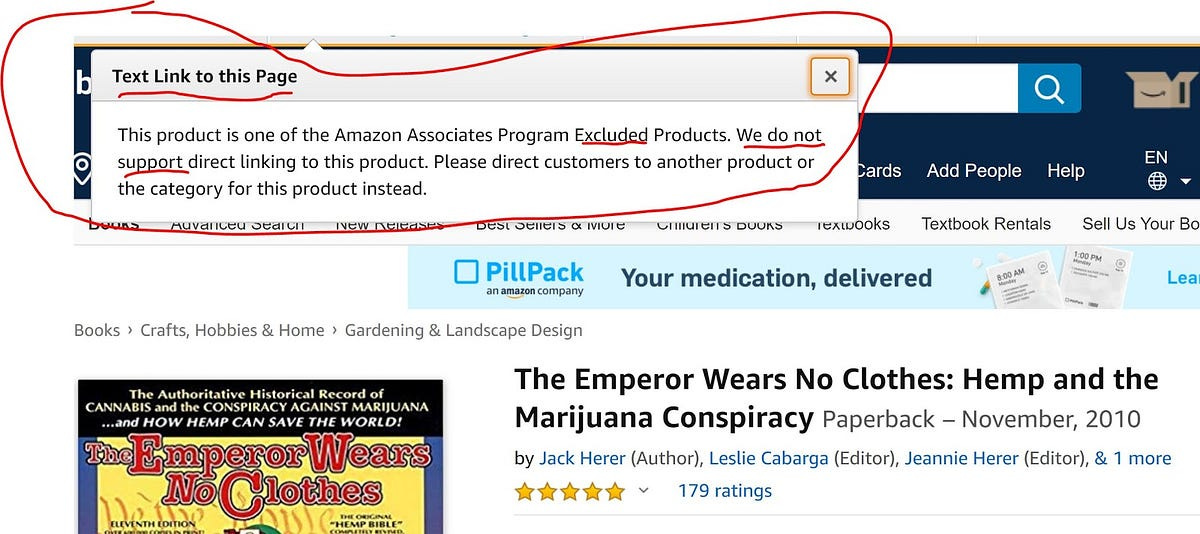
Task: Click the magnifier search button
Action: pos(1049,89)
